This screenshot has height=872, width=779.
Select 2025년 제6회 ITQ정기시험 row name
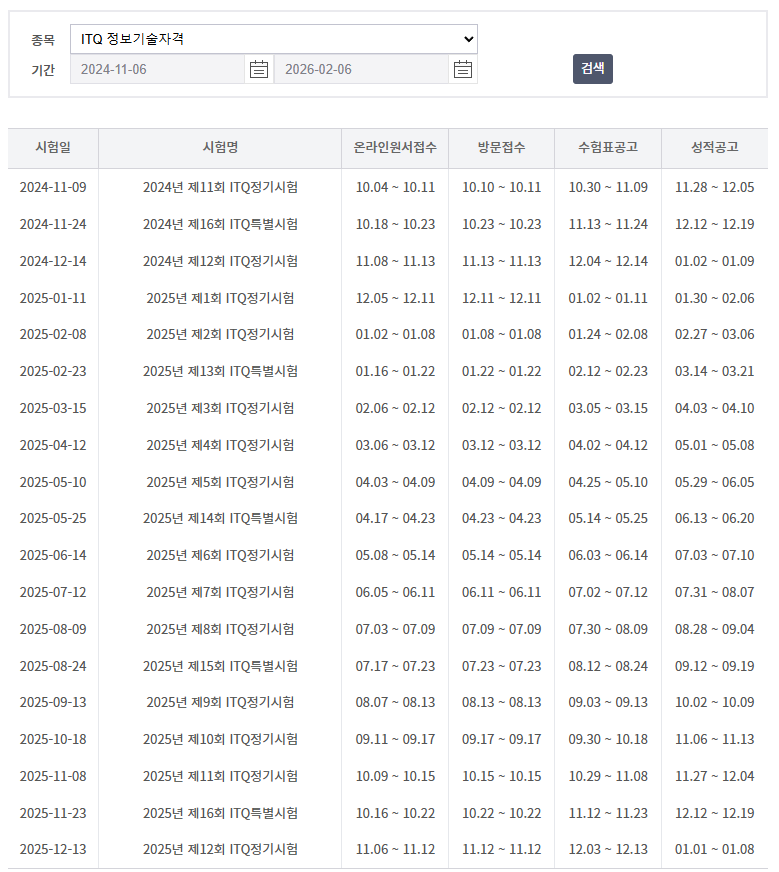(x=220, y=555)
